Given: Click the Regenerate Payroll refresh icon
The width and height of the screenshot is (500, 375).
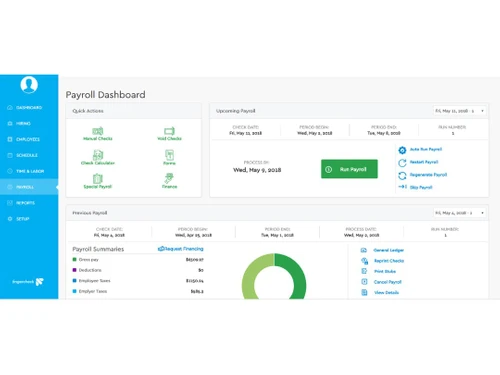Looking at the screenshot, I should pos(402,175).
